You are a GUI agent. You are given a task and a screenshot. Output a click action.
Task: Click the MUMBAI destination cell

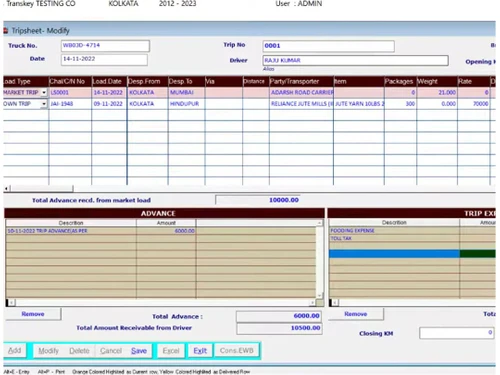pos(186,93)
